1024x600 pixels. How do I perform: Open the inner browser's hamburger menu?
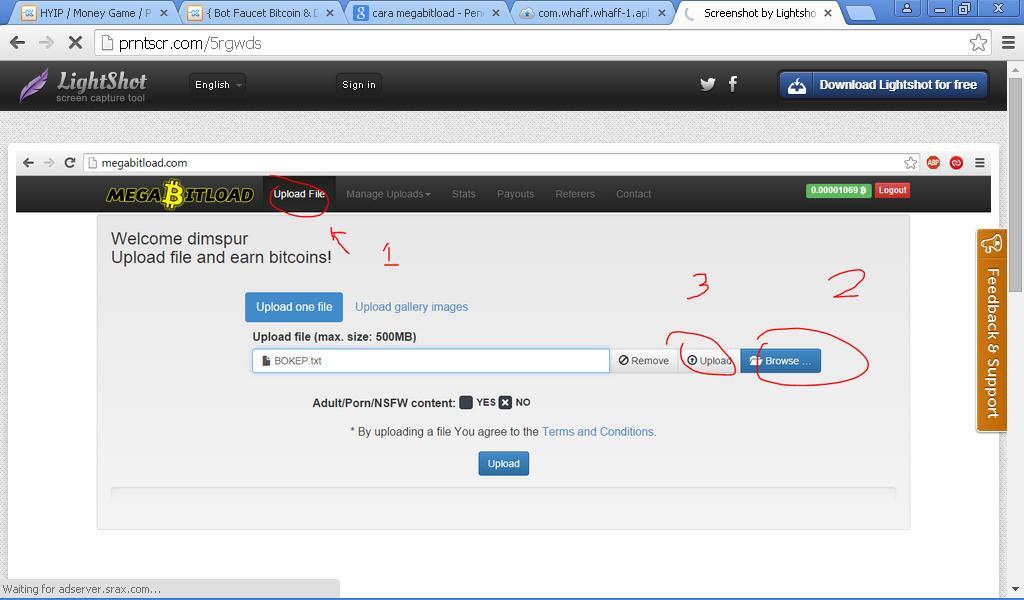pyautogui.click(x=979, y=162)
